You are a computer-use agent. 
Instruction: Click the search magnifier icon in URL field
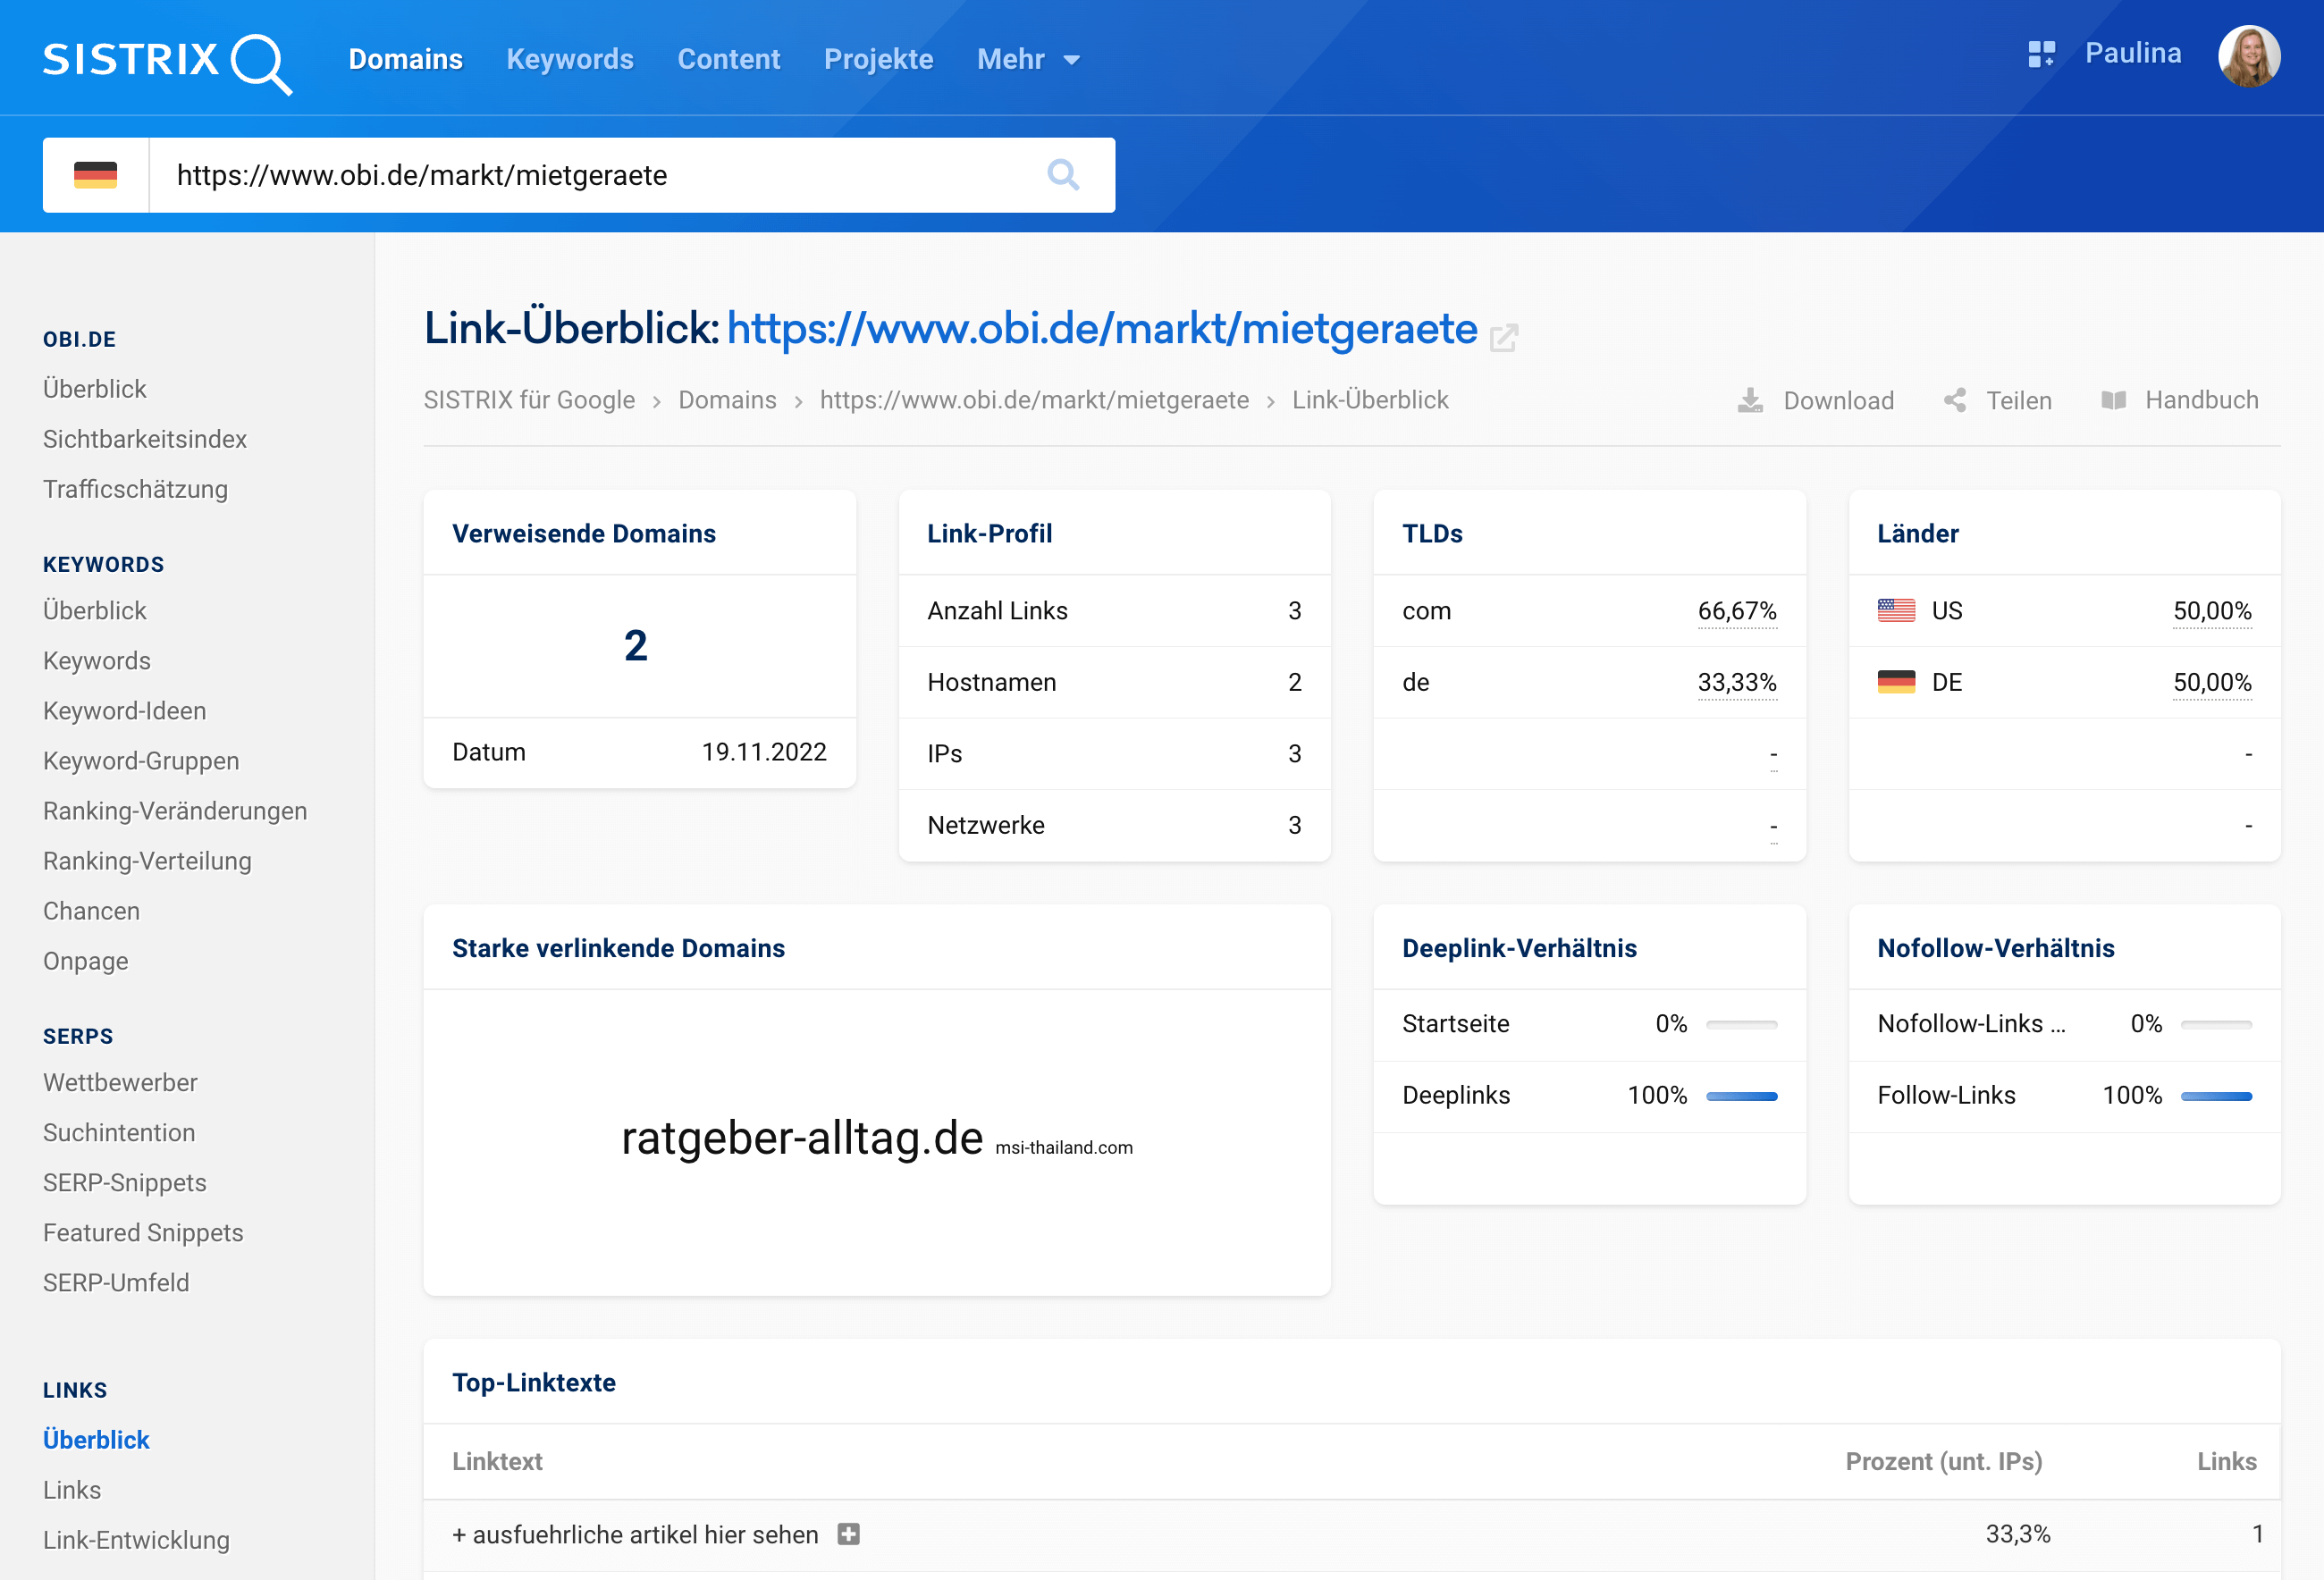(x=1063, y=175)
